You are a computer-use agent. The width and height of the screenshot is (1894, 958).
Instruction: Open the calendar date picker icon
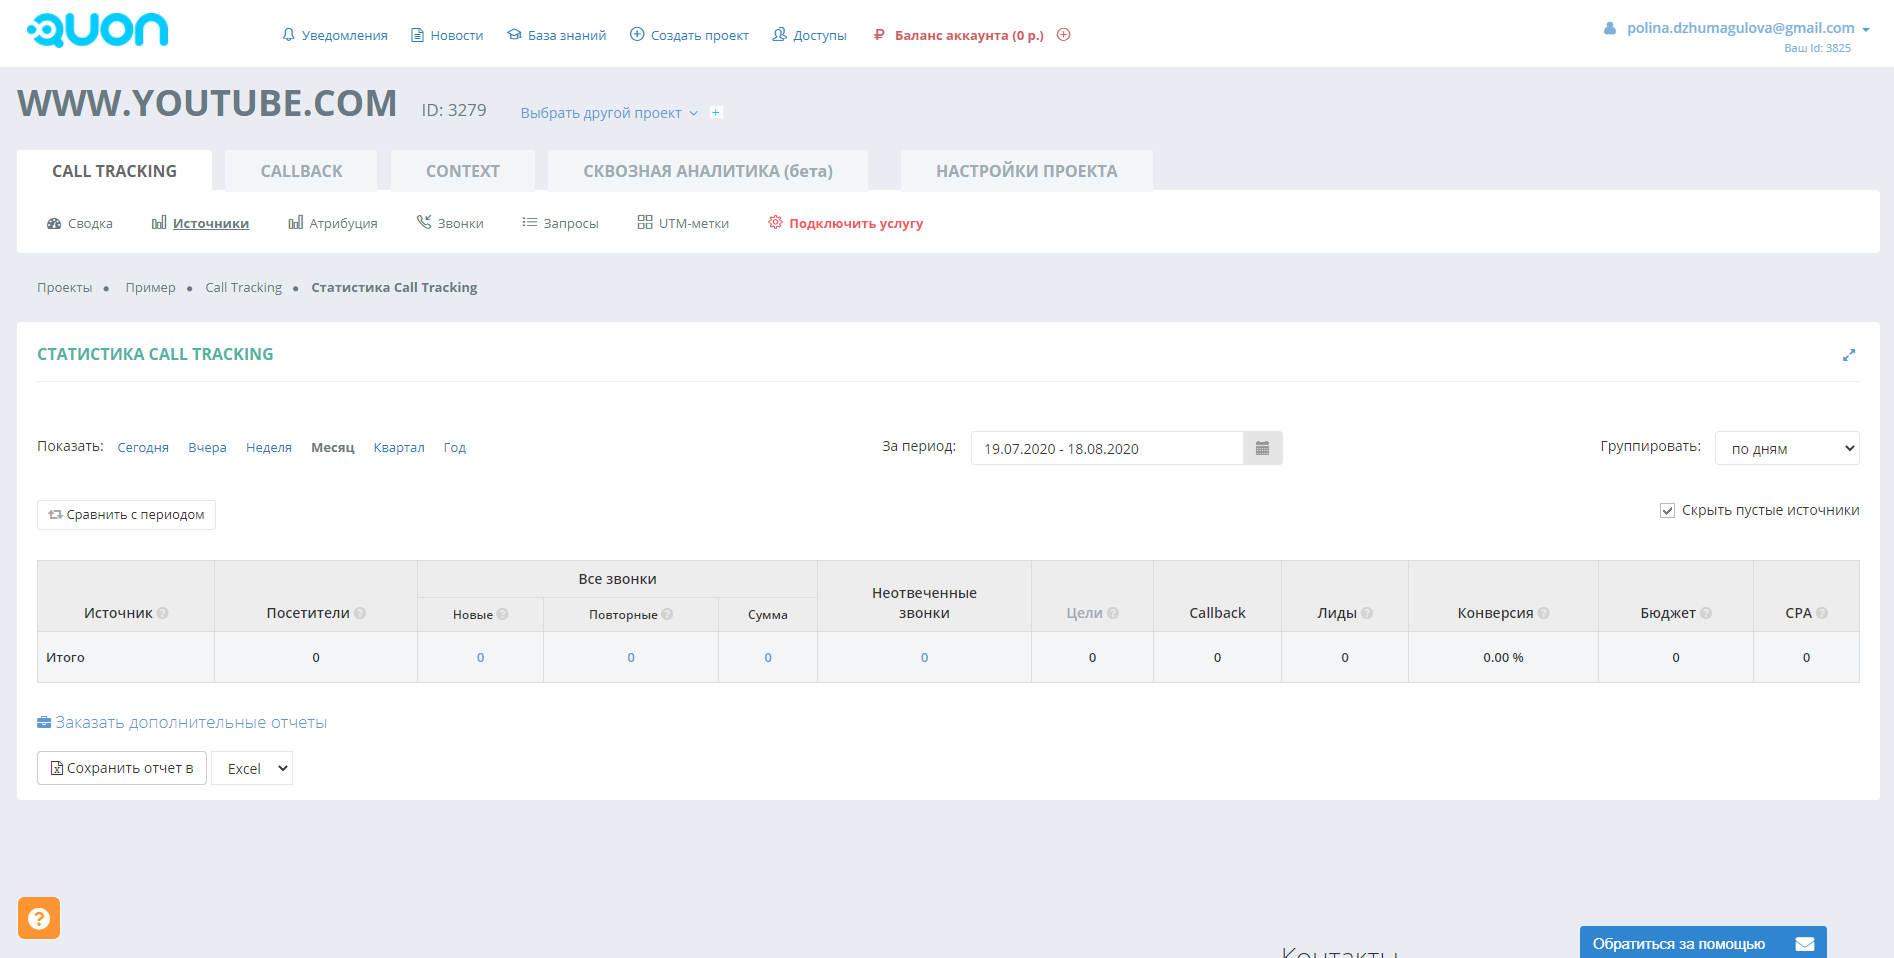1263,448
